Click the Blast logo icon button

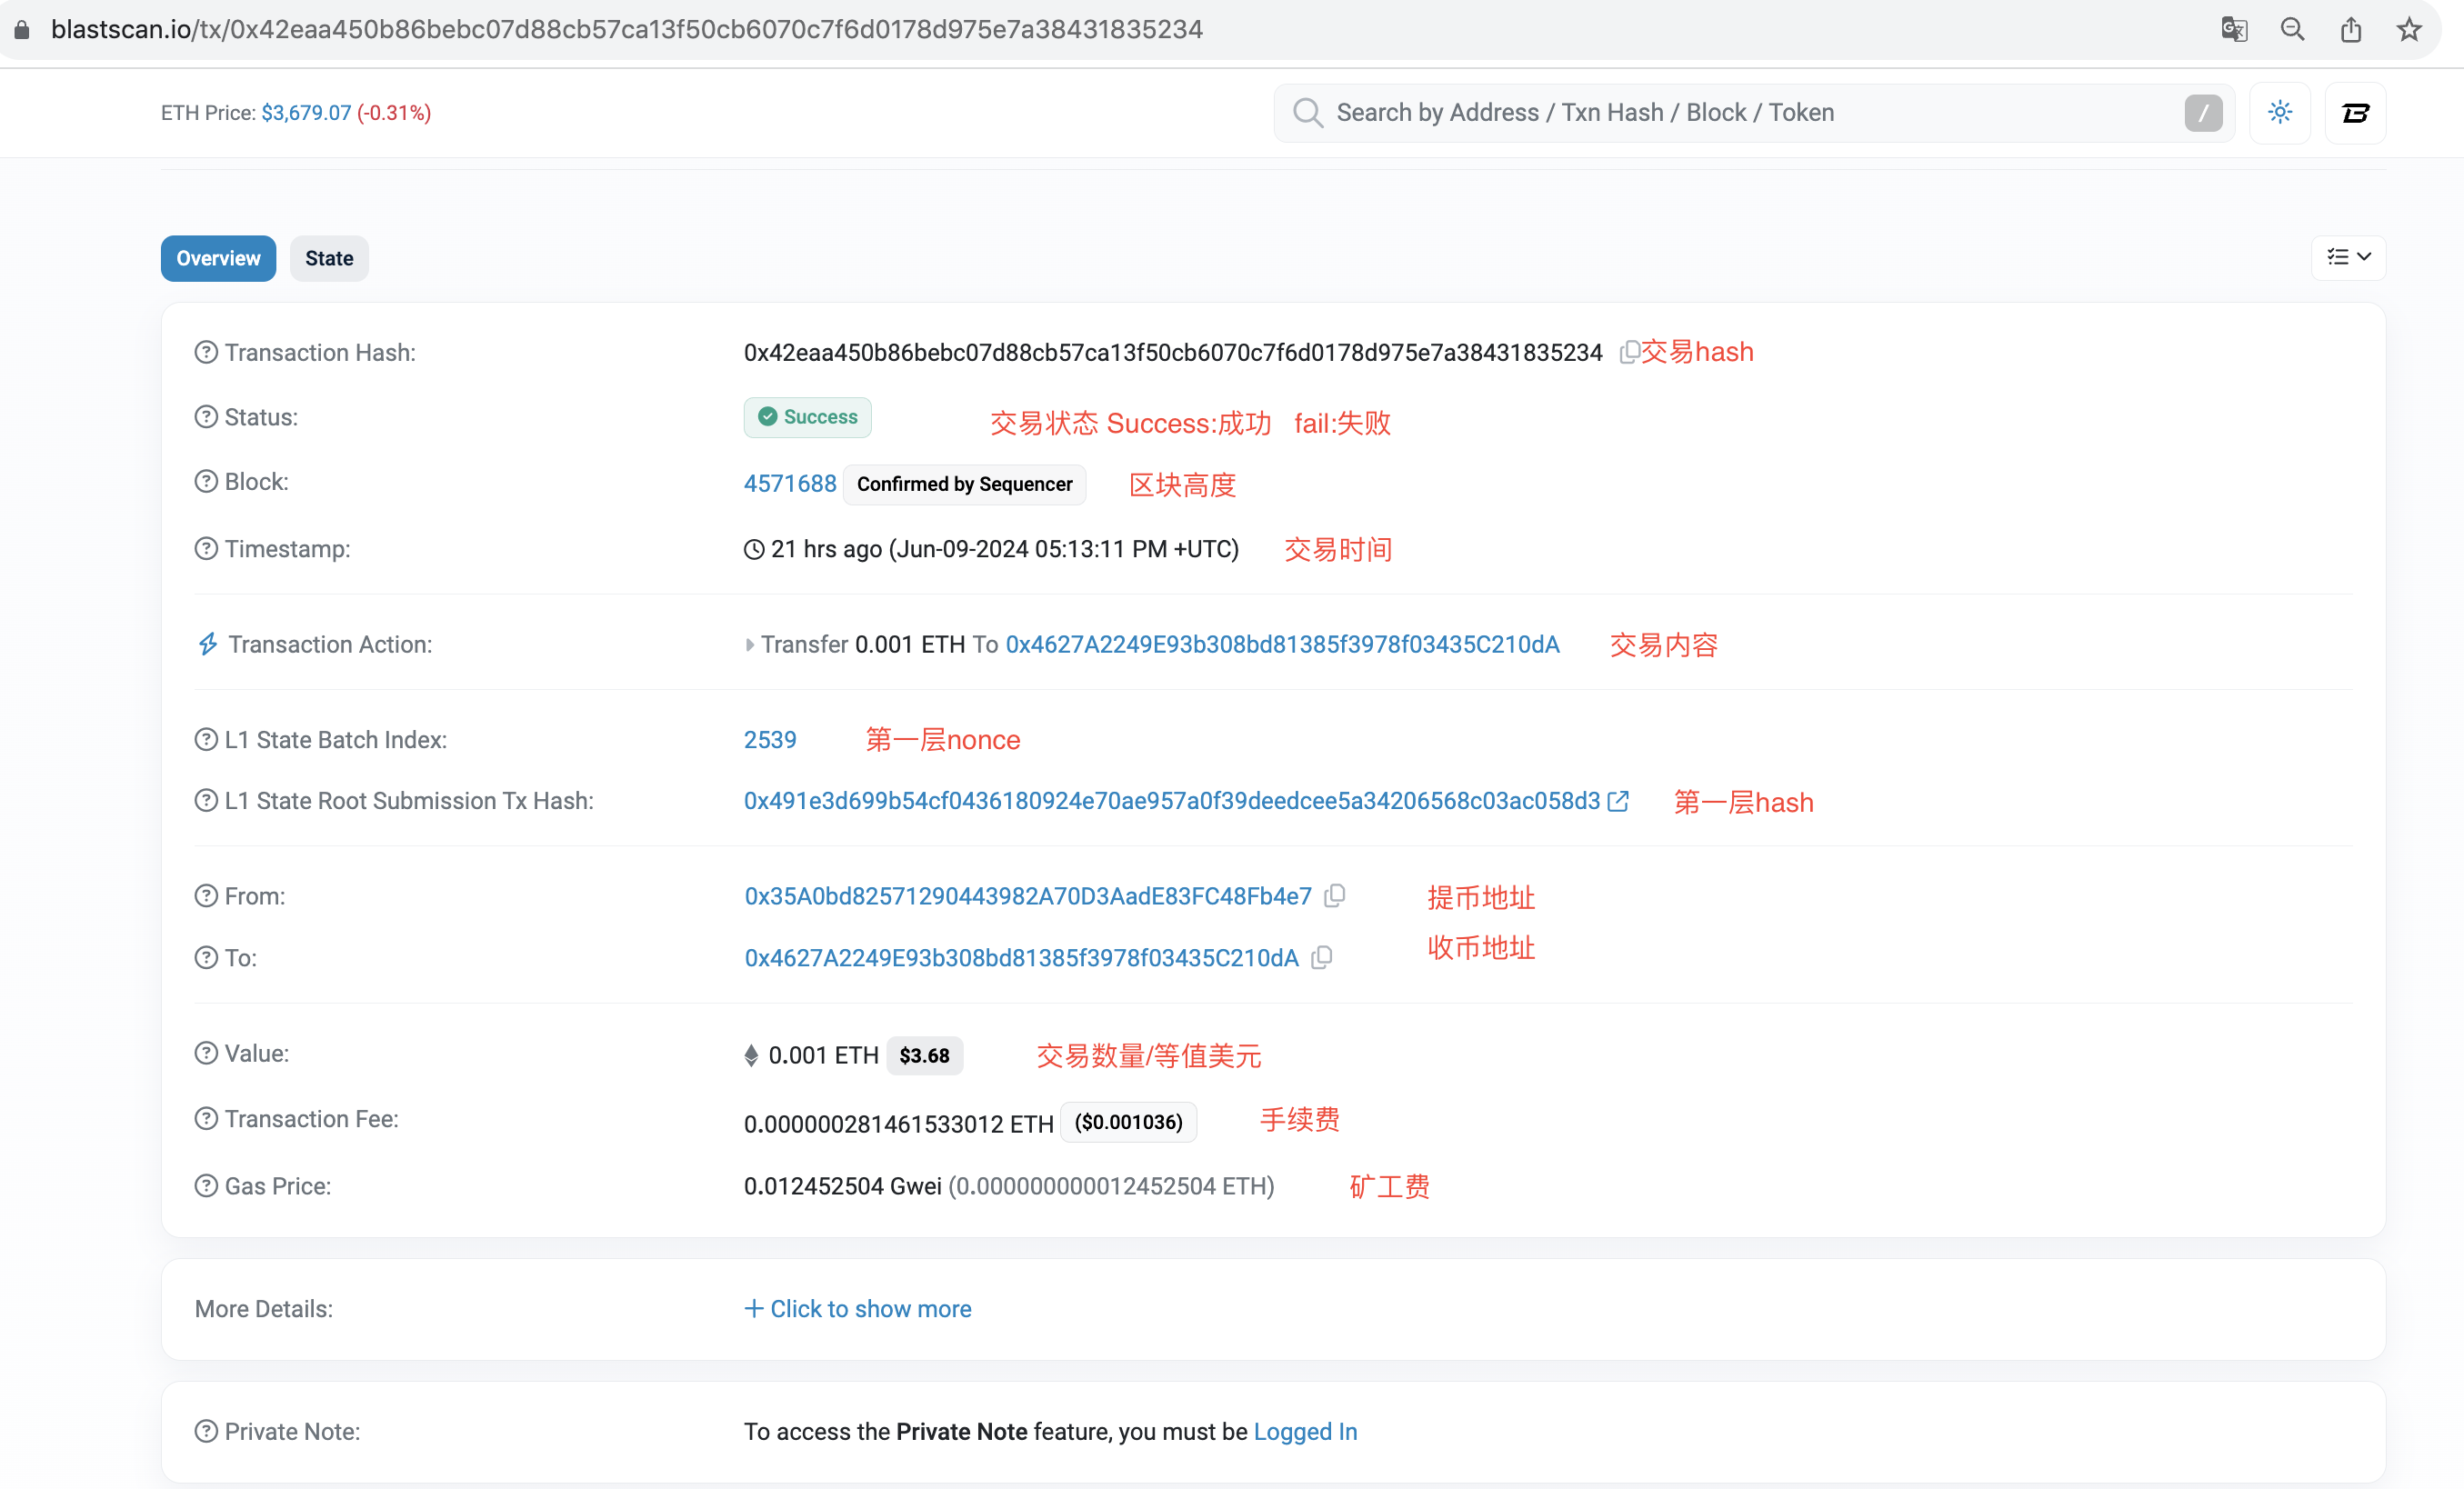click(2355, 113)
